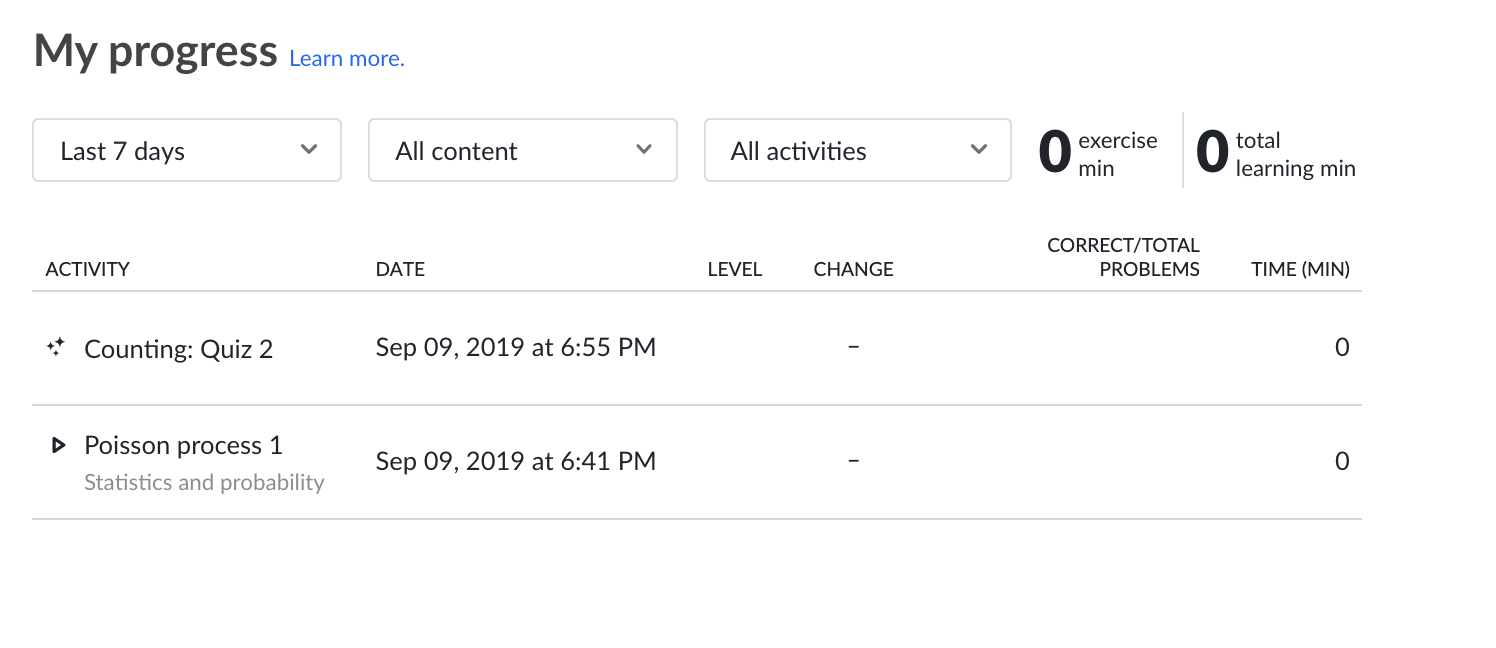Open the Counting: Quiz 2 activity

[x=178, y=349]
